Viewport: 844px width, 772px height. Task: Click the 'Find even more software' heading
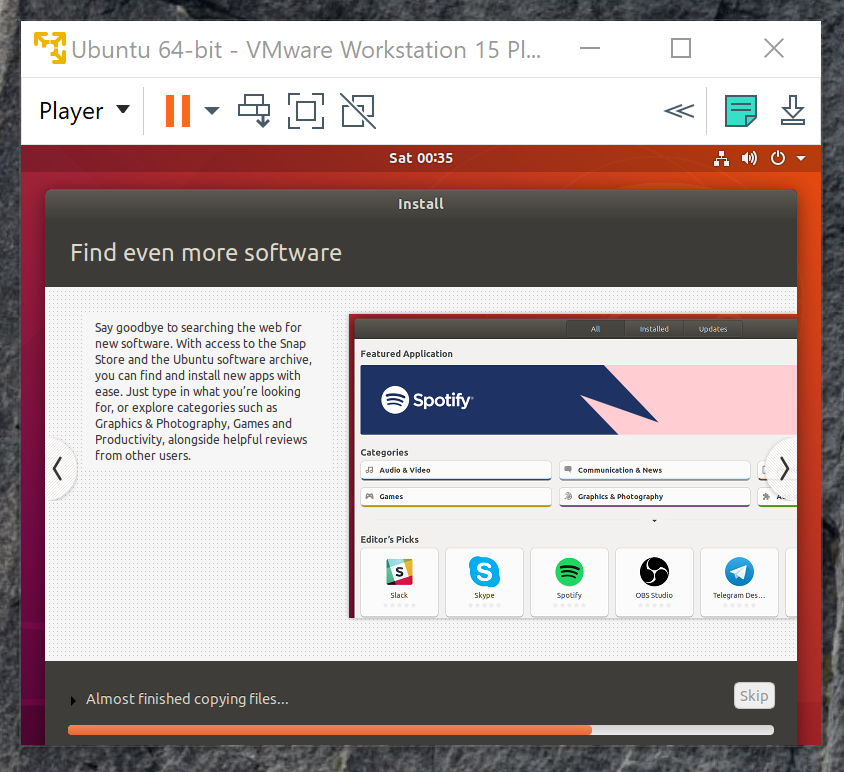click(206, 252)
